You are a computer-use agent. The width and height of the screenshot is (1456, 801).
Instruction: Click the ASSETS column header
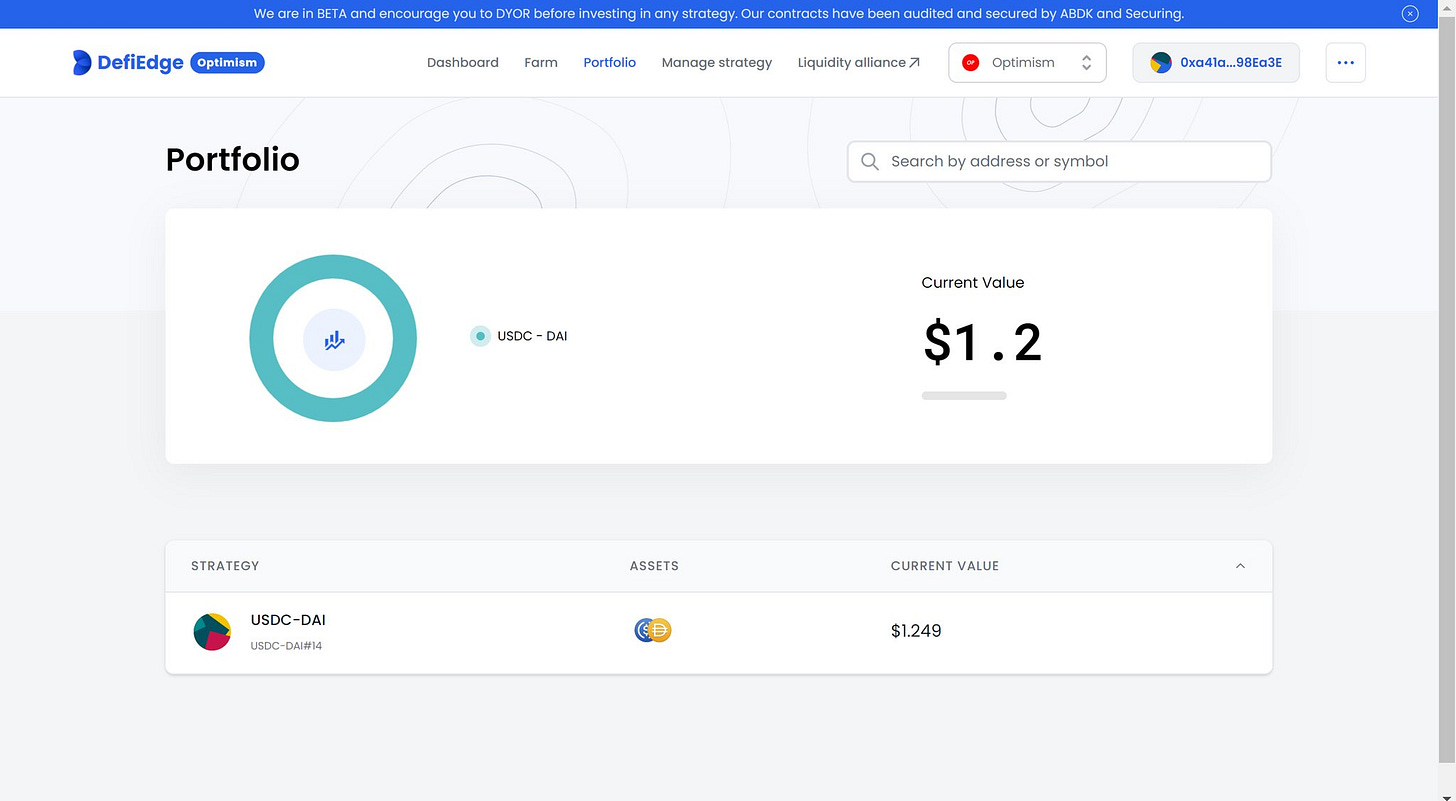[x=654, y=566]
